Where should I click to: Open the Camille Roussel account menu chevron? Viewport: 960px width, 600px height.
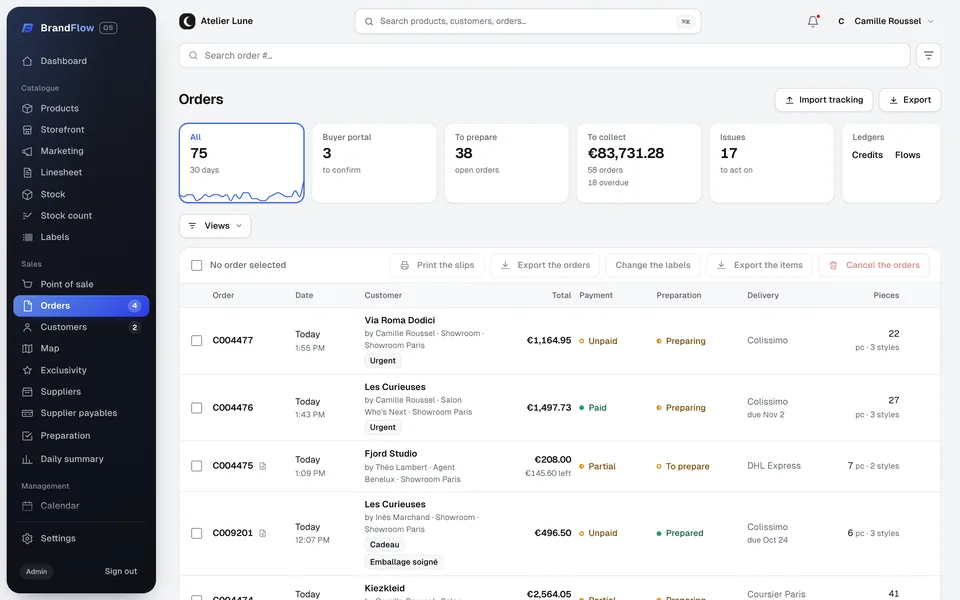[931, 21]
